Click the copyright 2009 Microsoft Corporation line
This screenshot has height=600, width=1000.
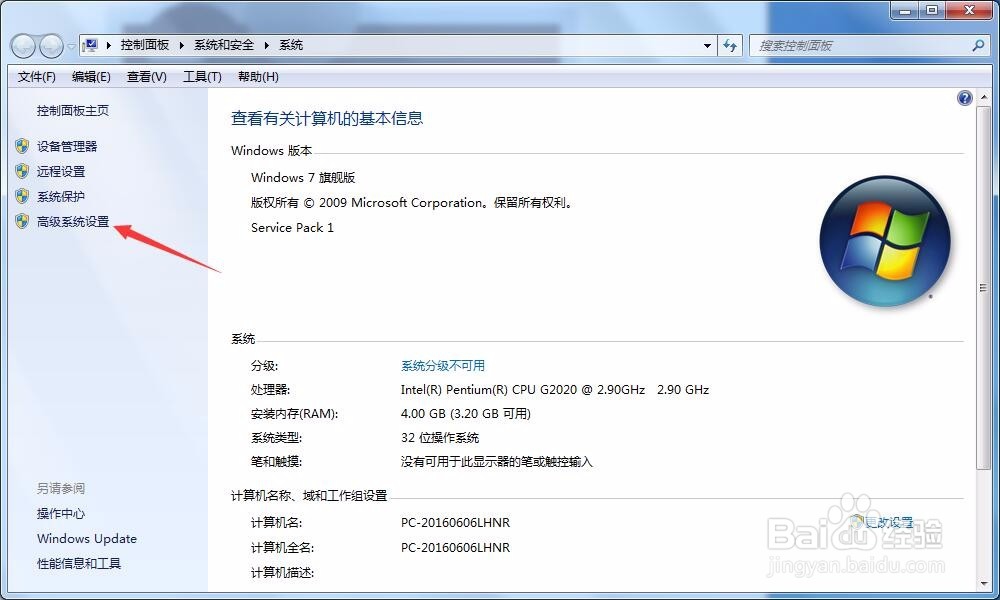[x=413, y=203]
